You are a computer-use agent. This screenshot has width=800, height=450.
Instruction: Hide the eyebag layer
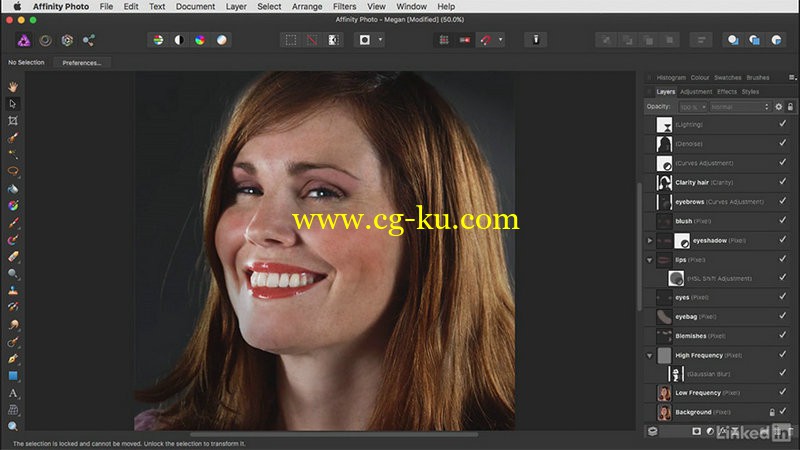[783, 316]
